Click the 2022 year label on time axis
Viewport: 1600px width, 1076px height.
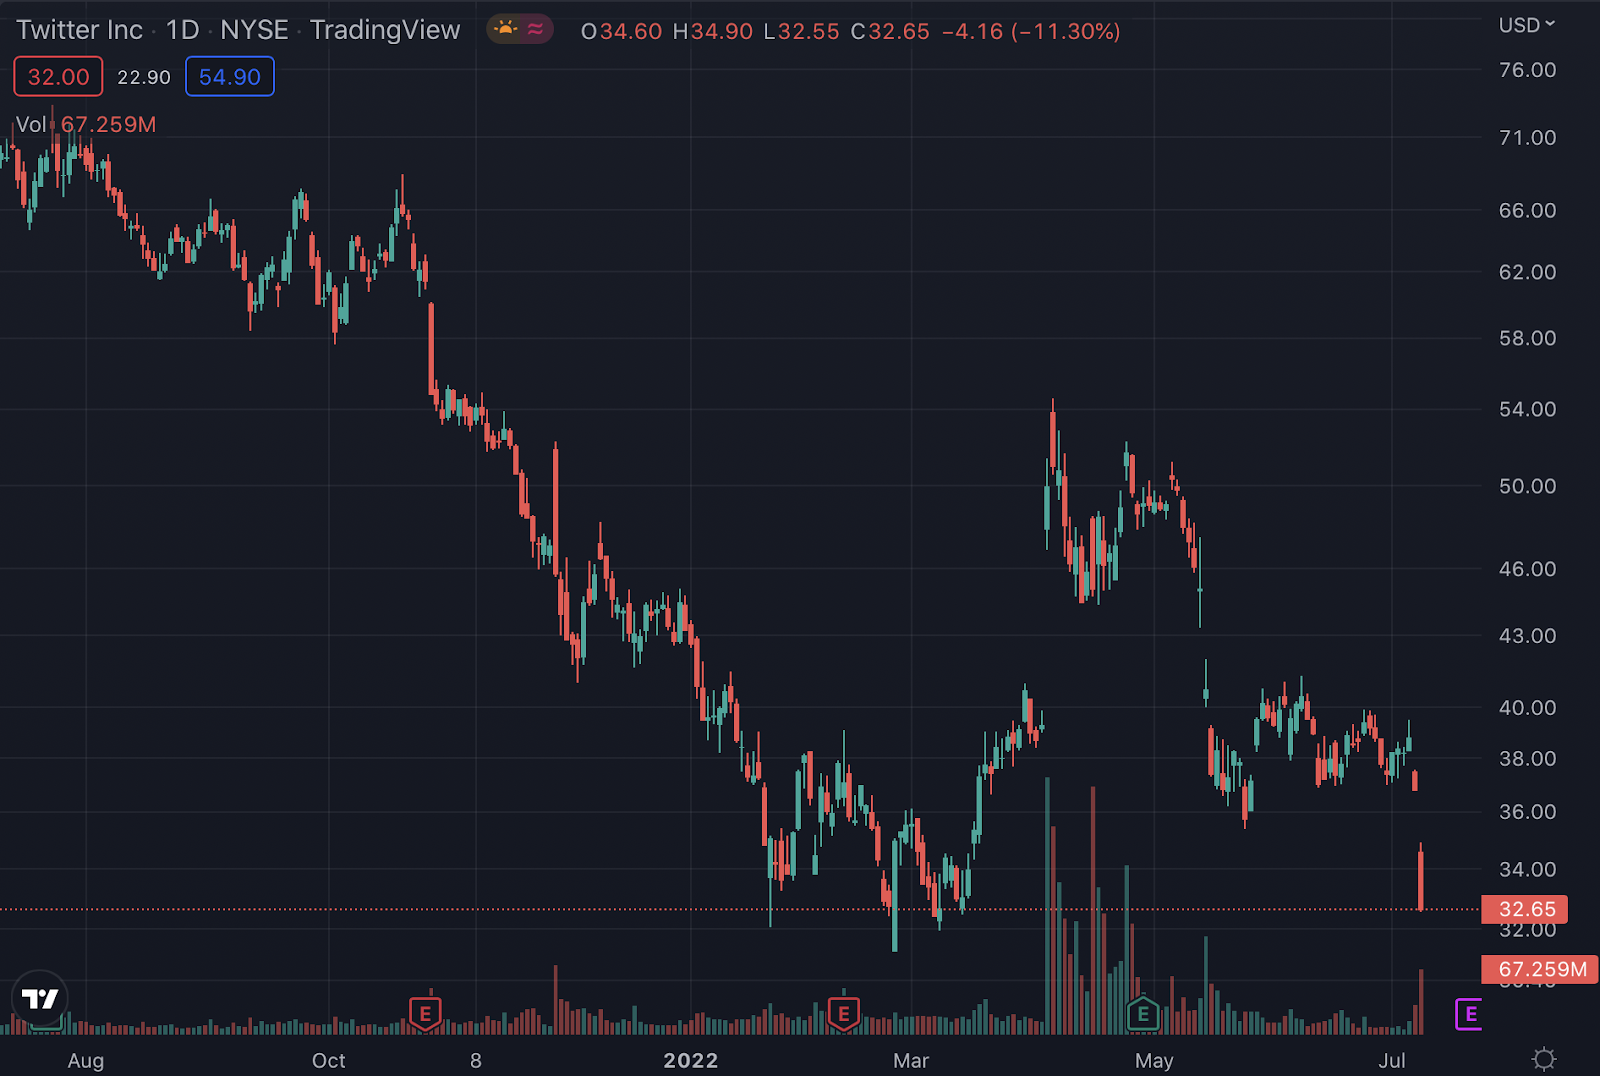(691, 1061)
